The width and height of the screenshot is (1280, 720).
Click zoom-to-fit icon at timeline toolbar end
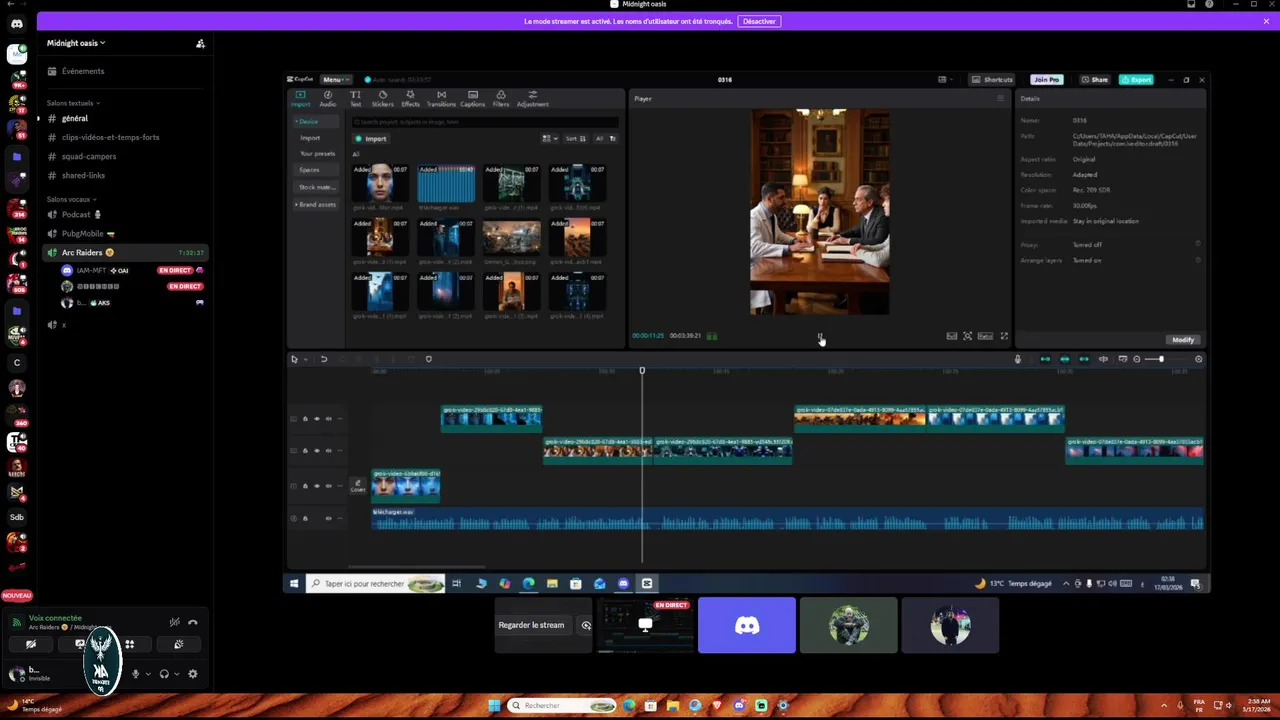click(1199, 359)
